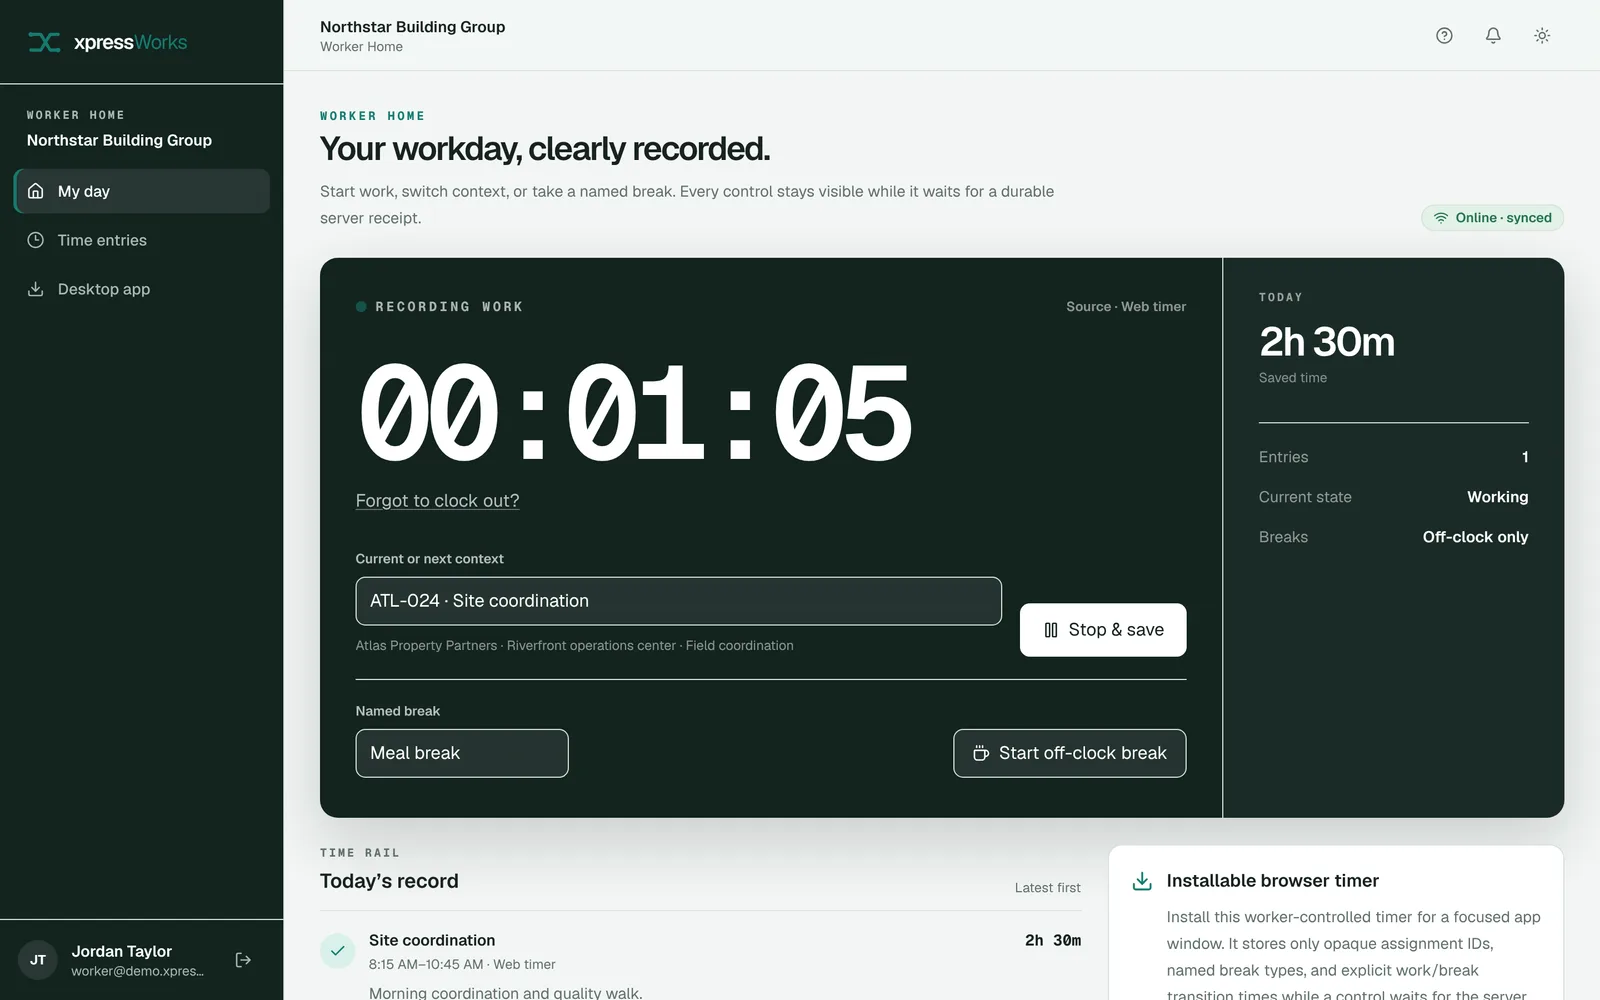Viewport: 1600px width, 1000px height.
Task: Click the Source Web timer label
Action: [1126, 307]
